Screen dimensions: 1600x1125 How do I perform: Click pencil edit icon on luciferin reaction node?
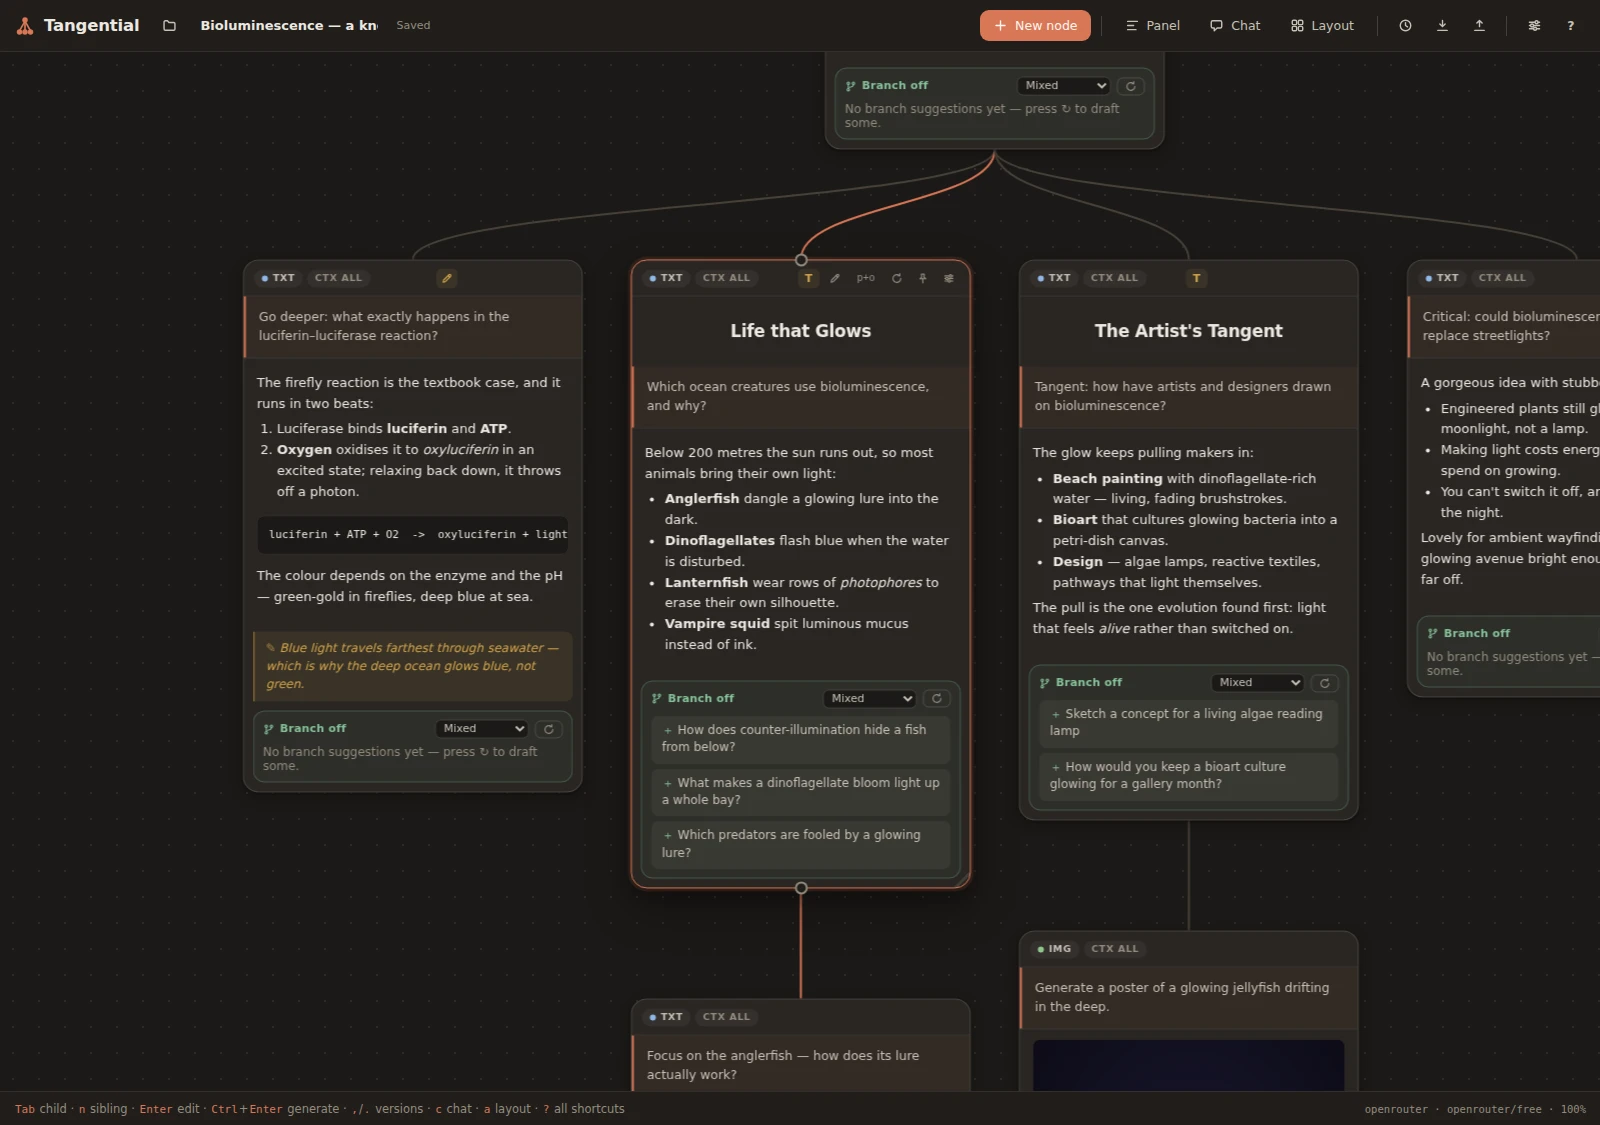[x=447, y=278]
